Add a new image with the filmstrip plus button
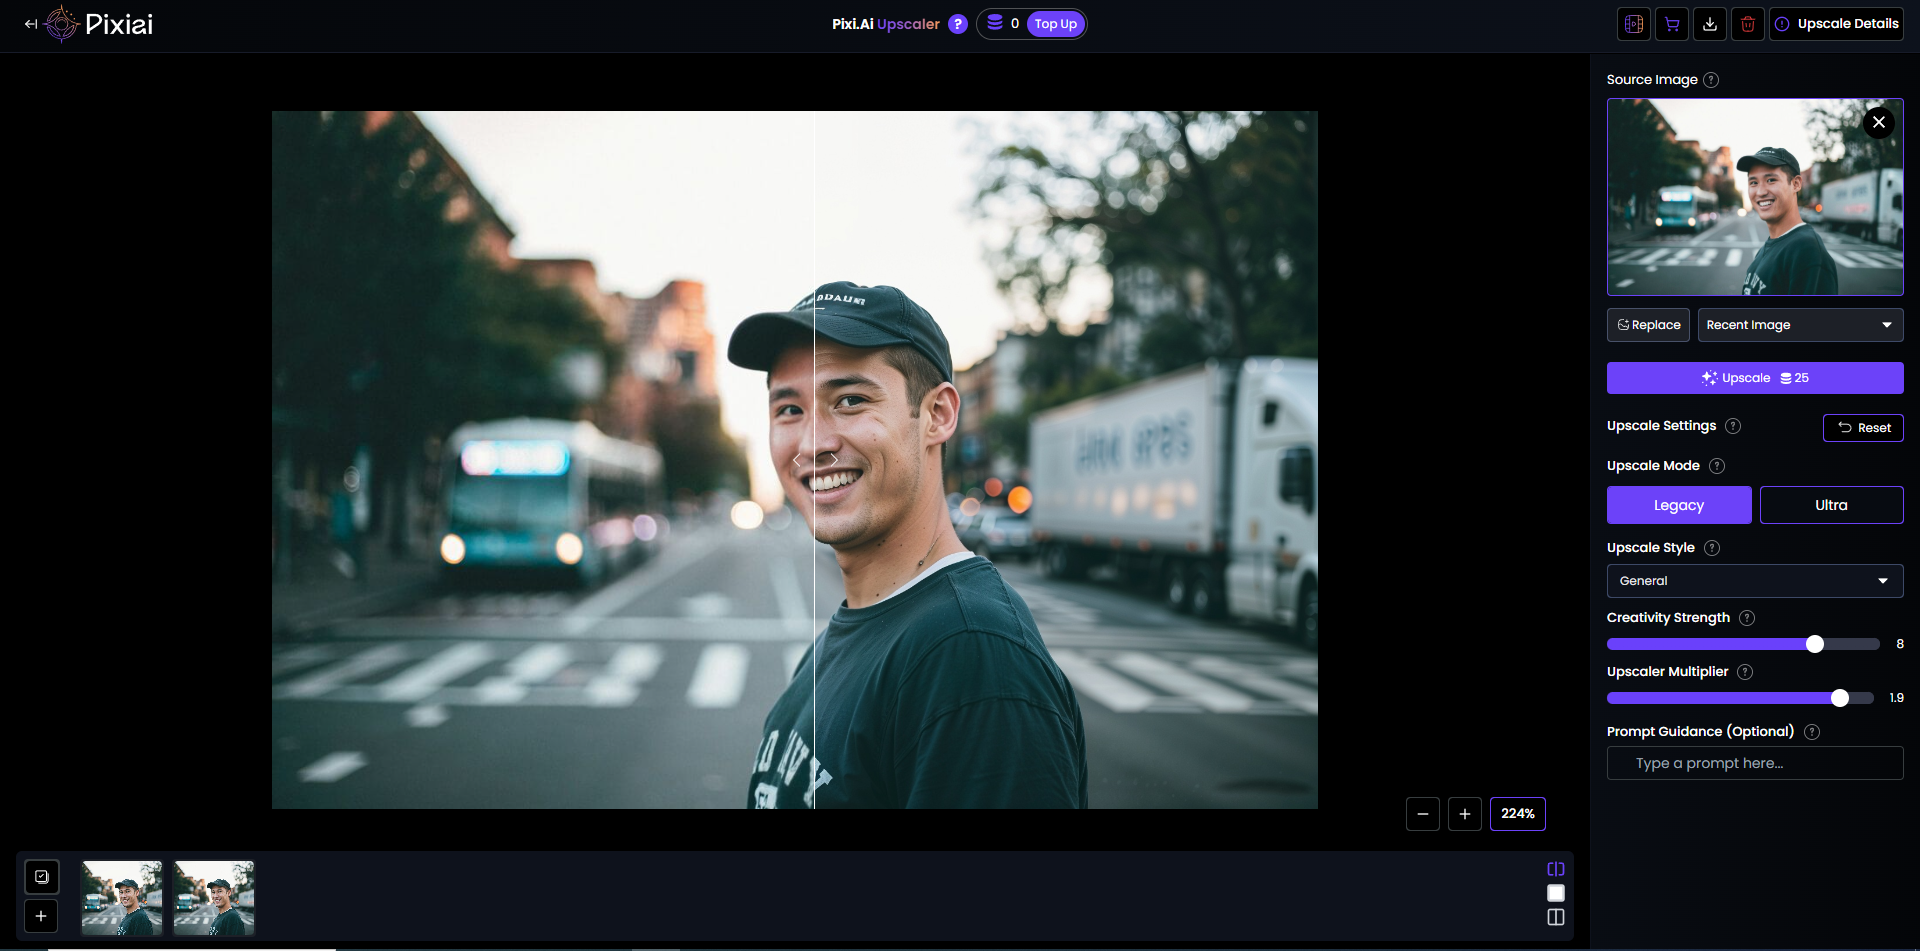The image size is (1920, 951). click(x=42, y=916)
